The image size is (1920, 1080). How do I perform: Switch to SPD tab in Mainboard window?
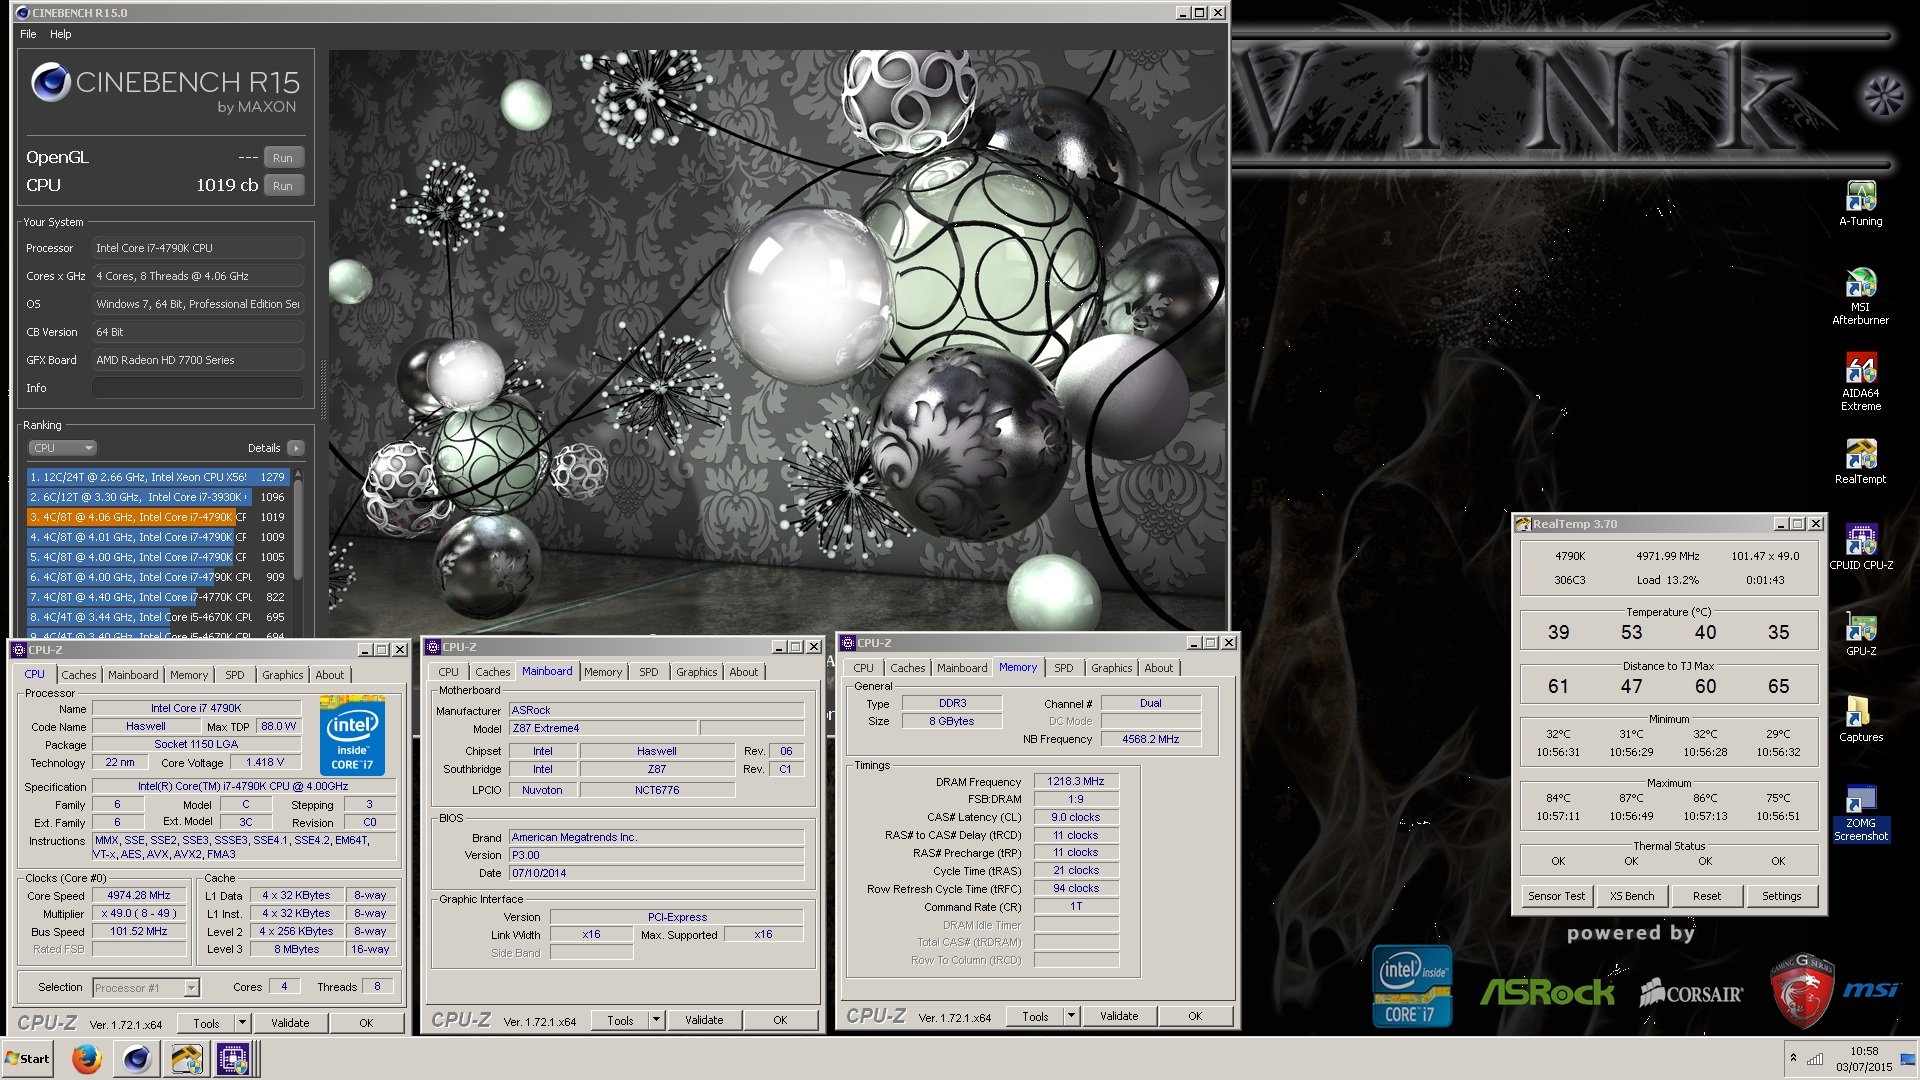[649, 672]
